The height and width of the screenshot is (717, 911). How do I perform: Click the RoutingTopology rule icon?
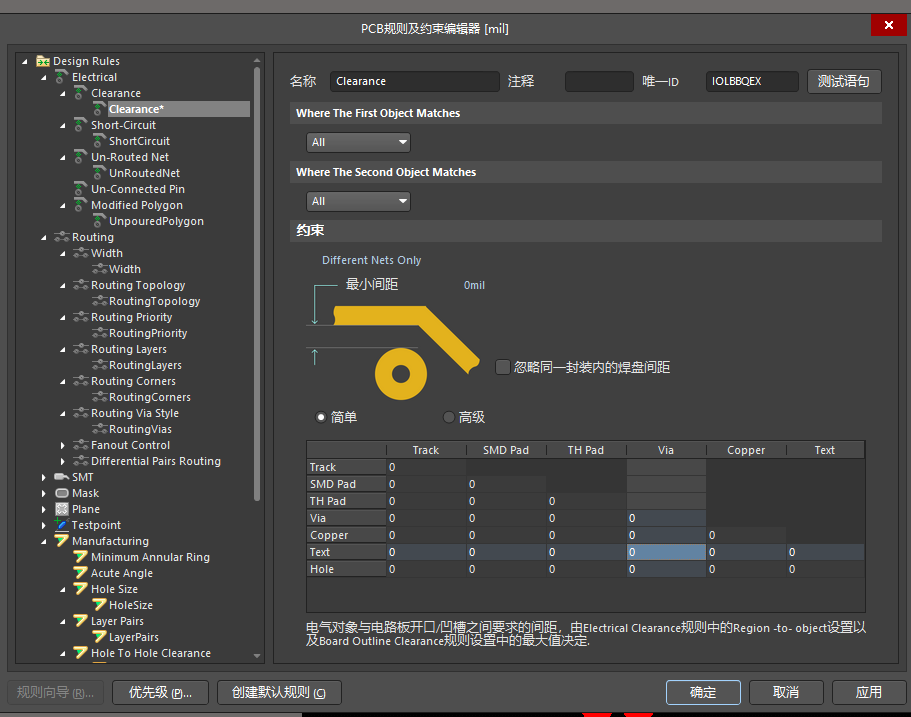point(100,300)
